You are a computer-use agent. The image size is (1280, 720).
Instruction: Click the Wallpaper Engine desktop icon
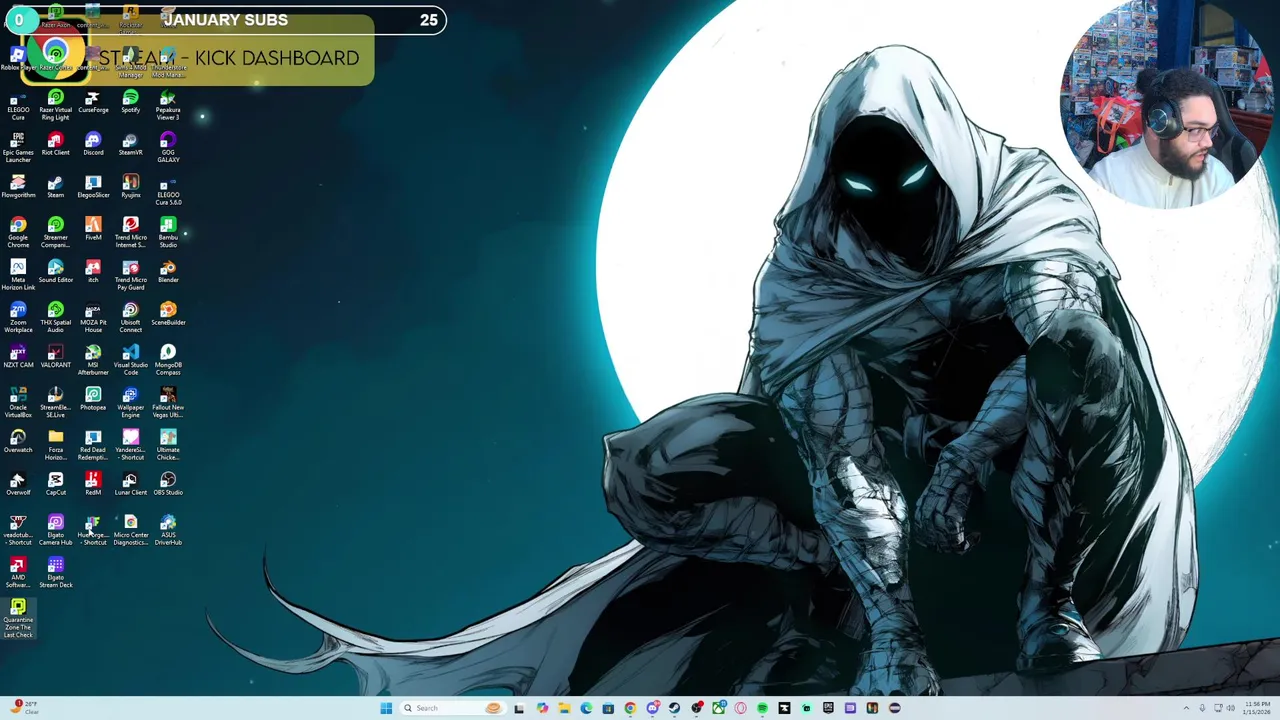point(130,403)
